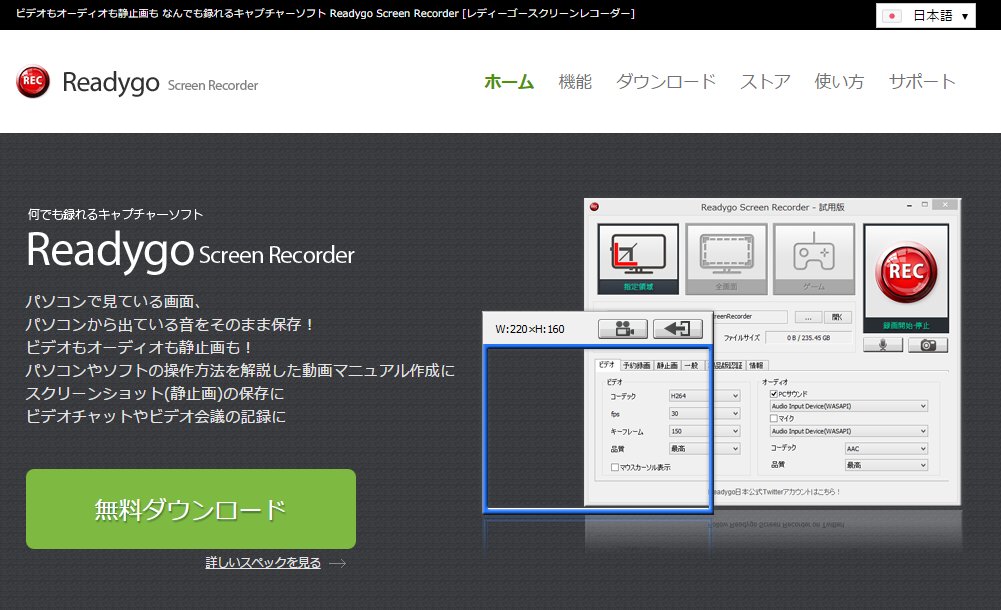Click the Japan flag icon in language selector
The image size is (1001, 610).
point(892,16)
